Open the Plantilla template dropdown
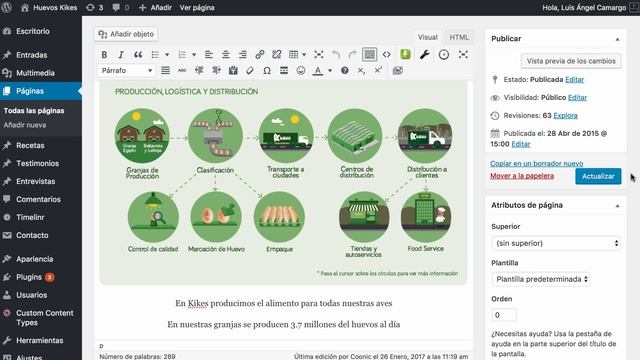 [541, 279]
